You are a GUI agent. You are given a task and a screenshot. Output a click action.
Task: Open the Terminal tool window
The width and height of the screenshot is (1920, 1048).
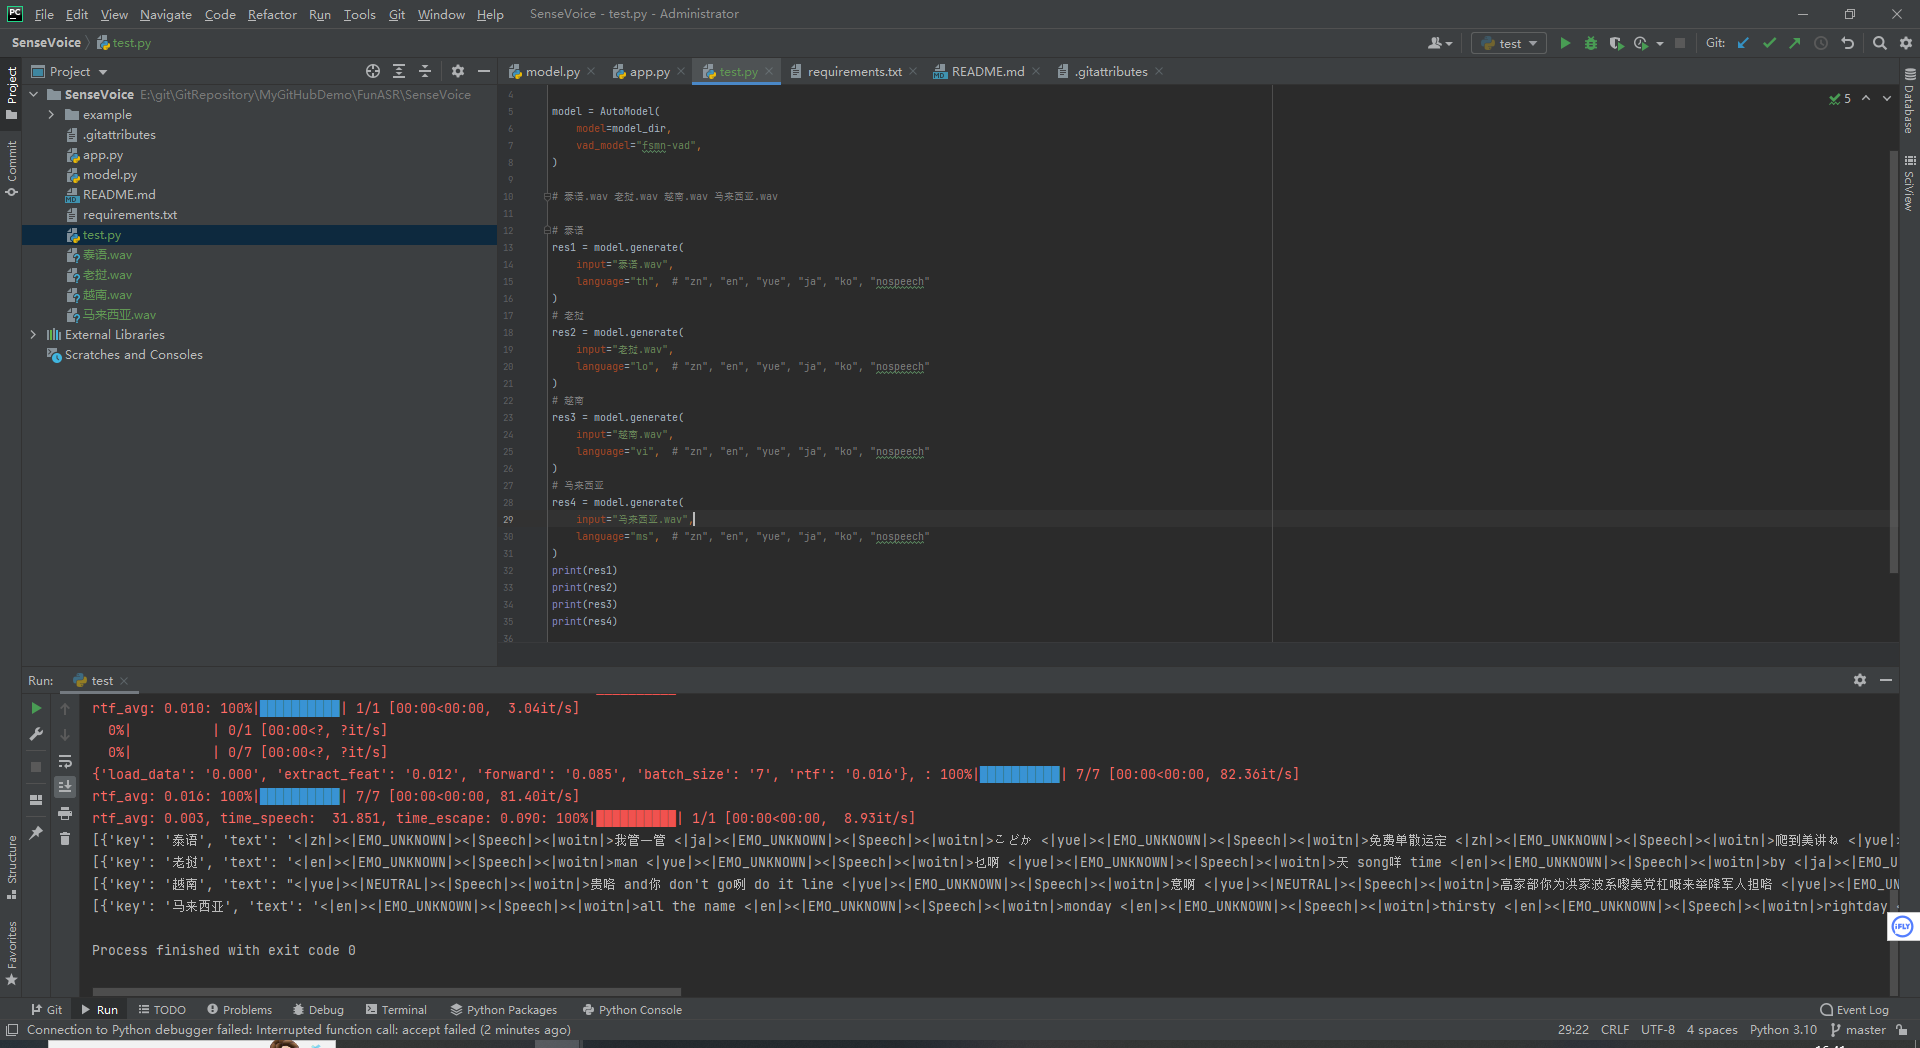[396, 1010]
